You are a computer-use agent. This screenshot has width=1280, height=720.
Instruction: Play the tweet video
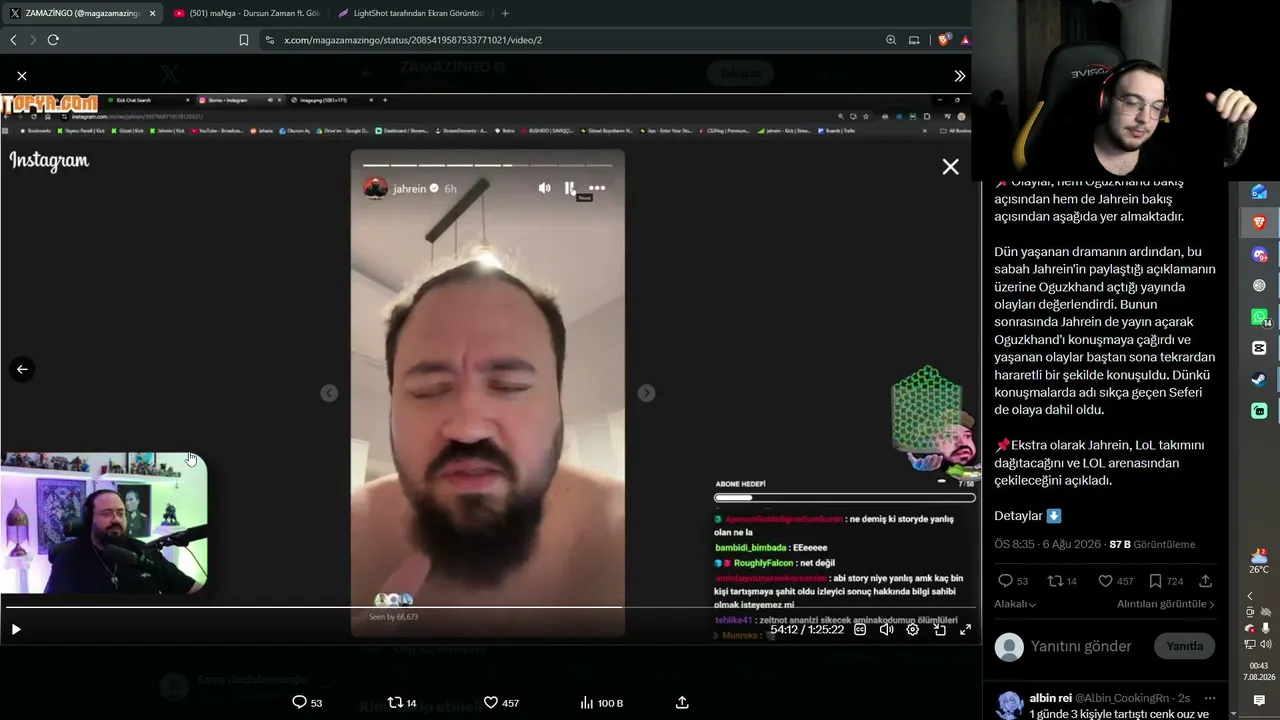16,629
